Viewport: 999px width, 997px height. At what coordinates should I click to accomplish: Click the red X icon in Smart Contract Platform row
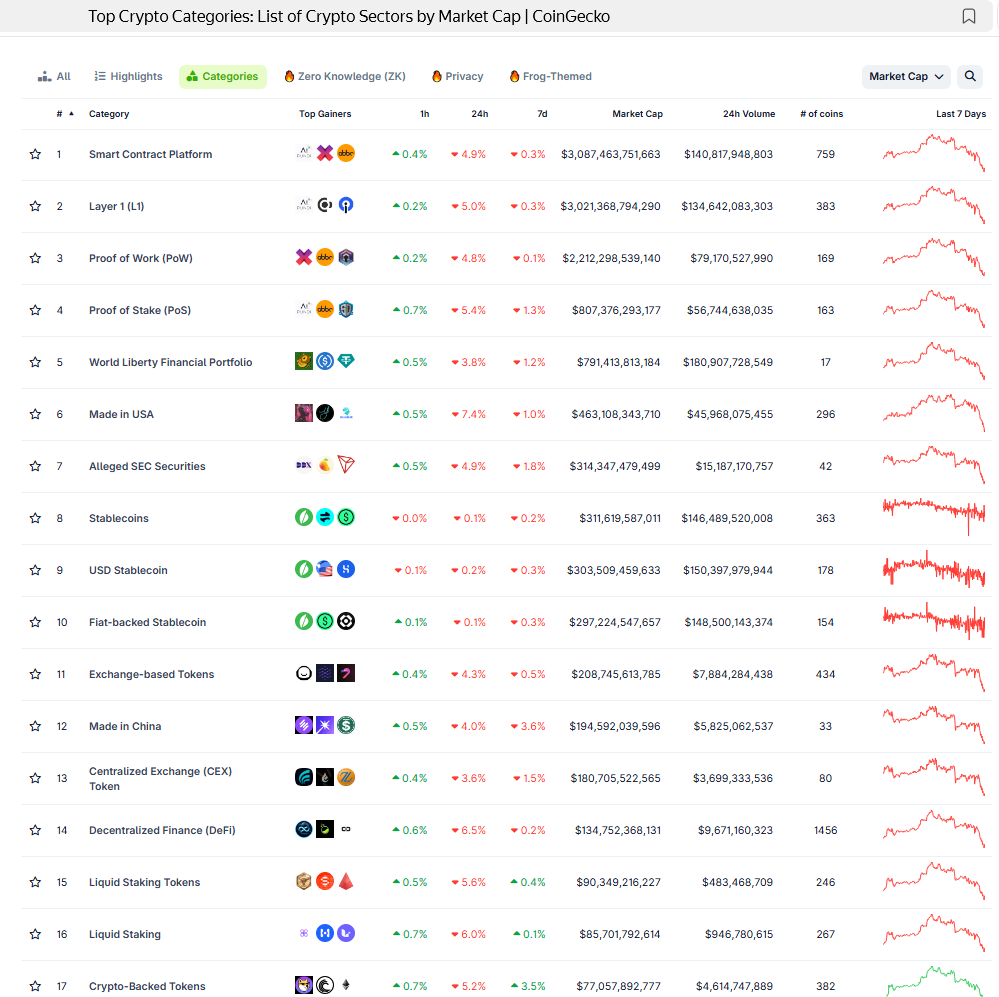[x=325, y=153]
